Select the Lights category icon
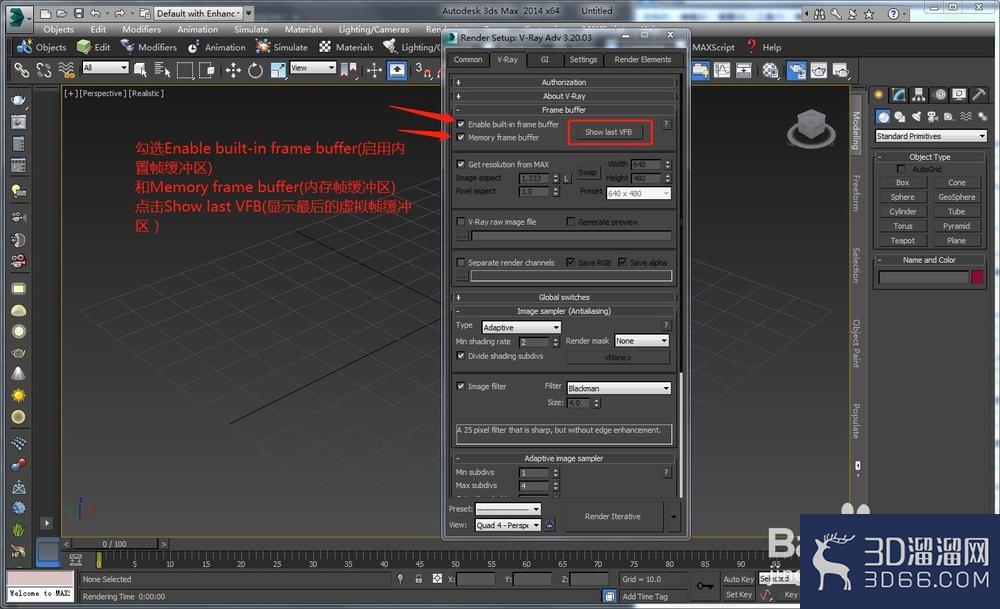 [x=916, y=116]
